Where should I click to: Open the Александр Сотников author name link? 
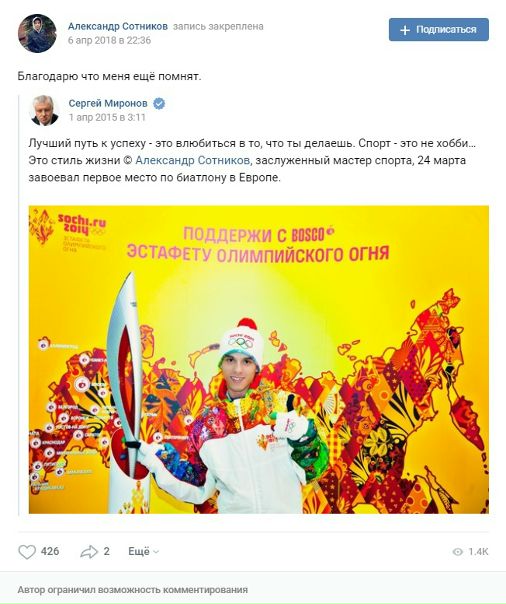pos(118,26)
